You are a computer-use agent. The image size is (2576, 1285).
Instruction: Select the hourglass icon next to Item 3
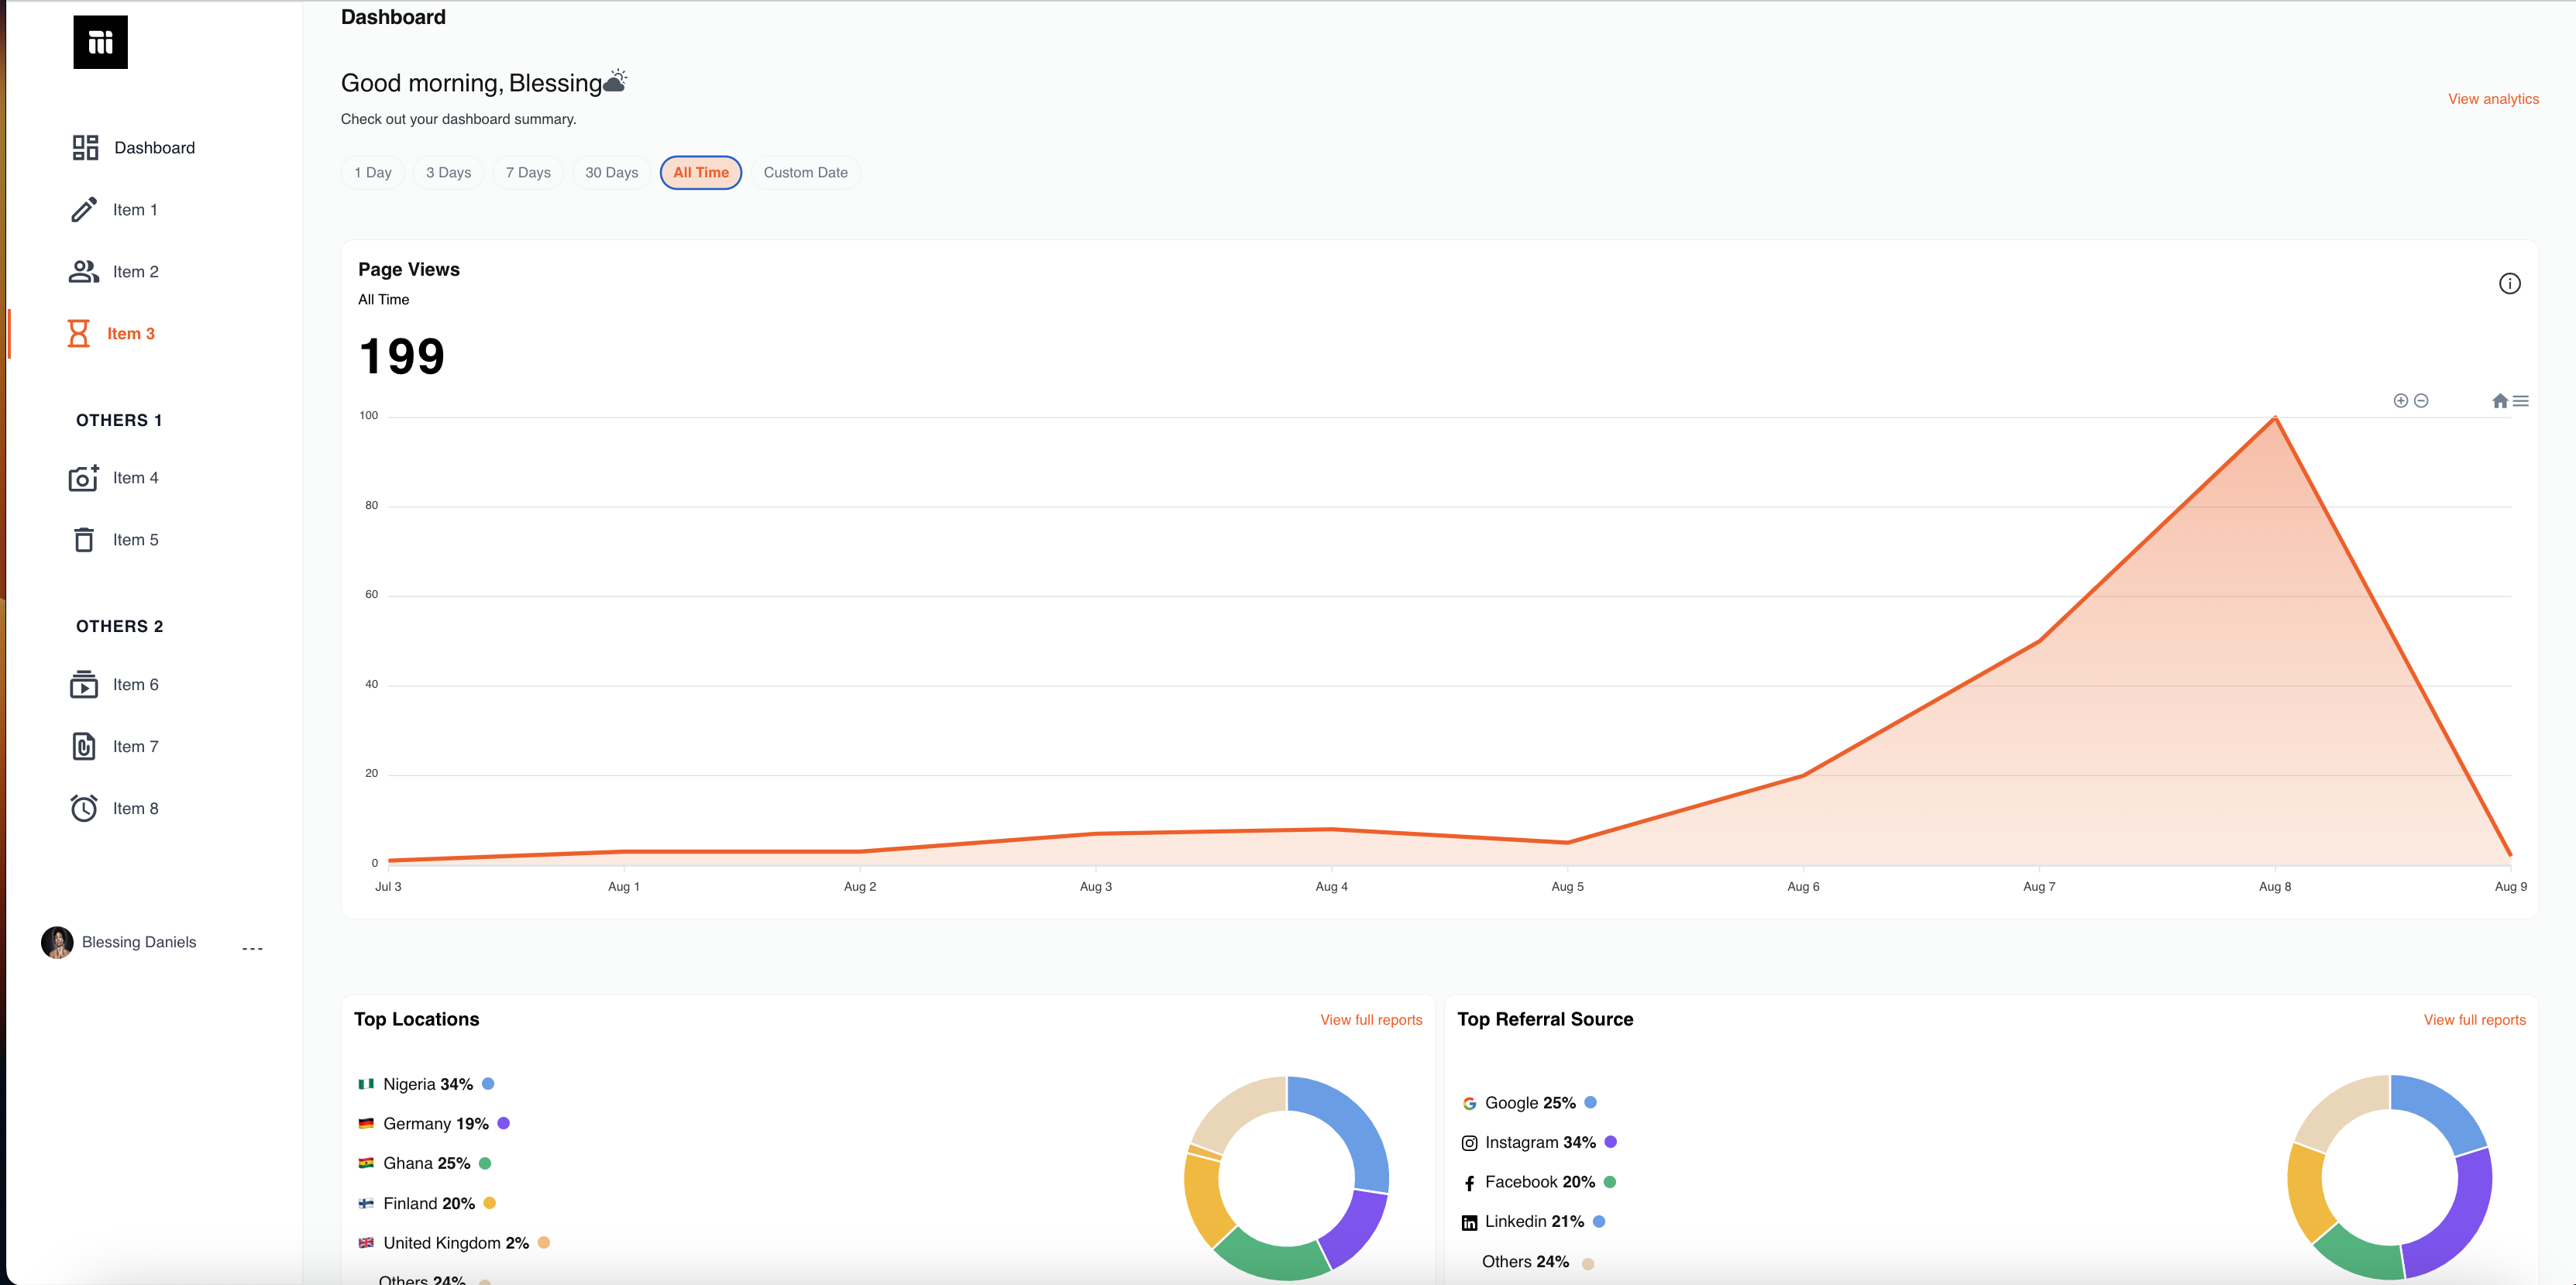click(79, 333)
